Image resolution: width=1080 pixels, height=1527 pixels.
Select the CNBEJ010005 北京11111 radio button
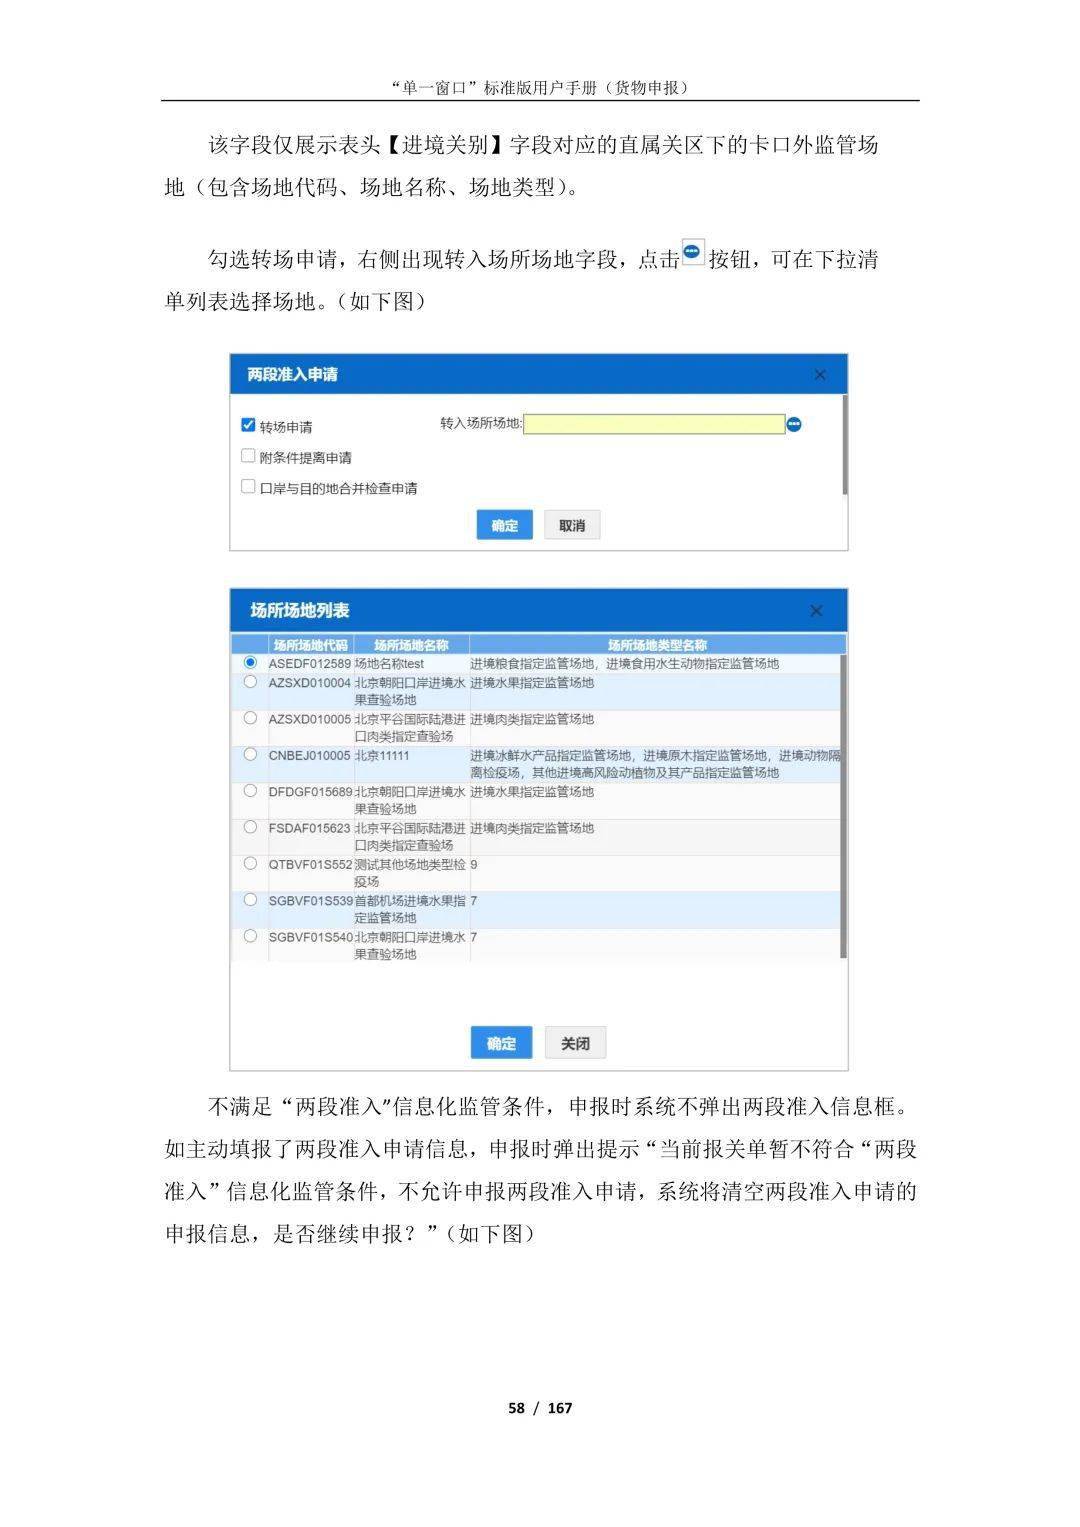pos(250,755)
